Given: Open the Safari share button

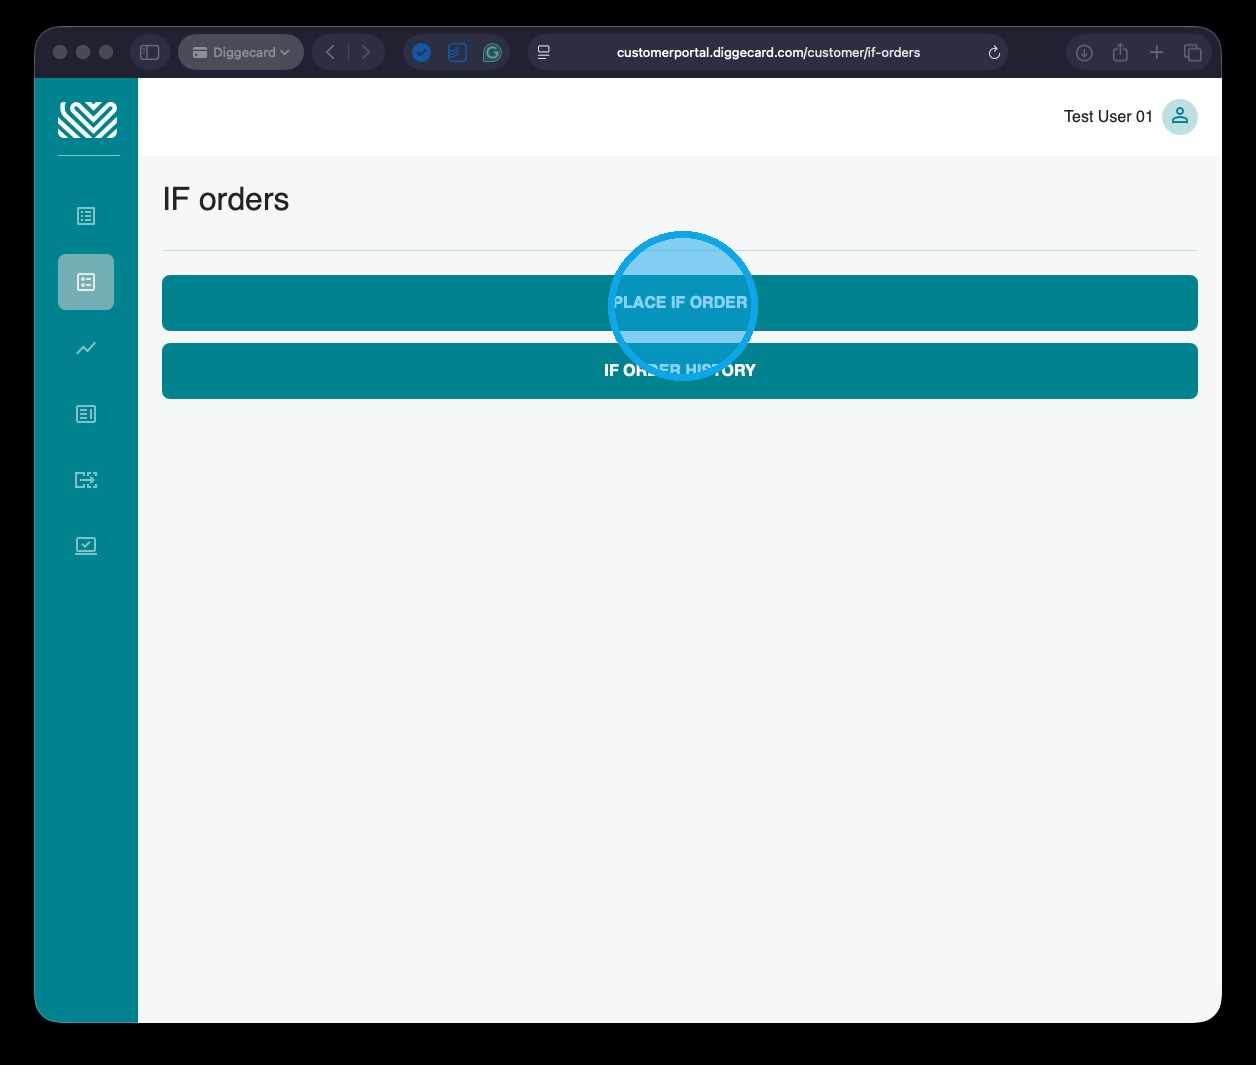Looking at the screenshot, I should 1120,52.
